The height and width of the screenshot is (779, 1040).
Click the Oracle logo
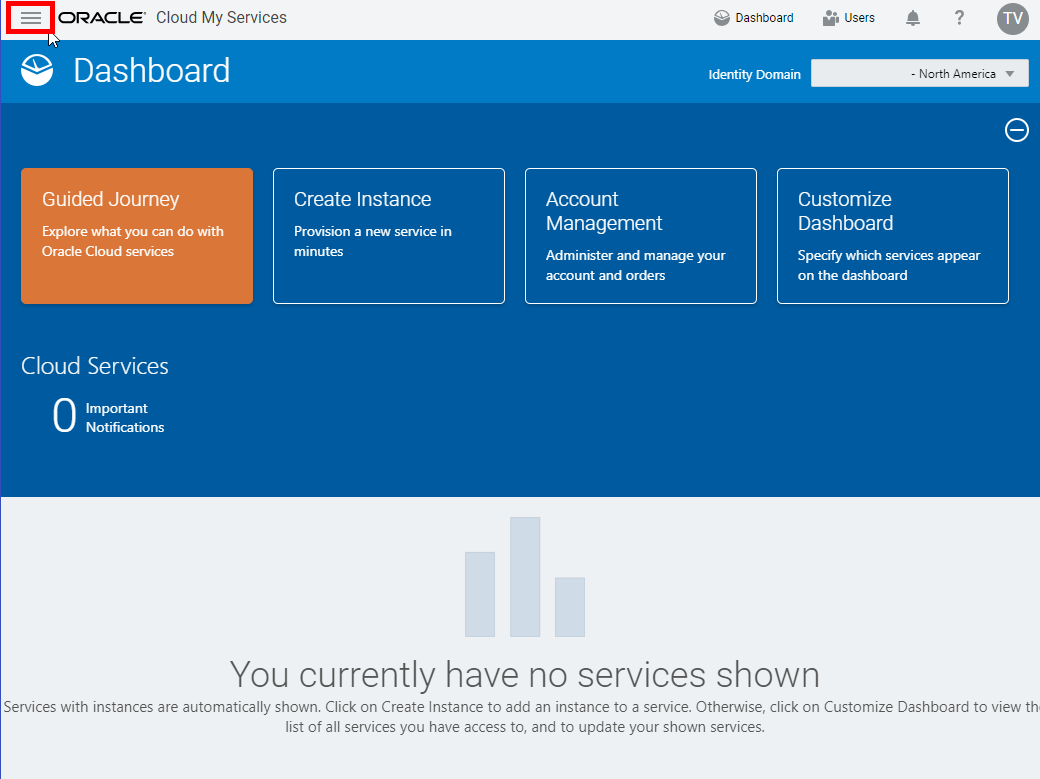point(99,17)
